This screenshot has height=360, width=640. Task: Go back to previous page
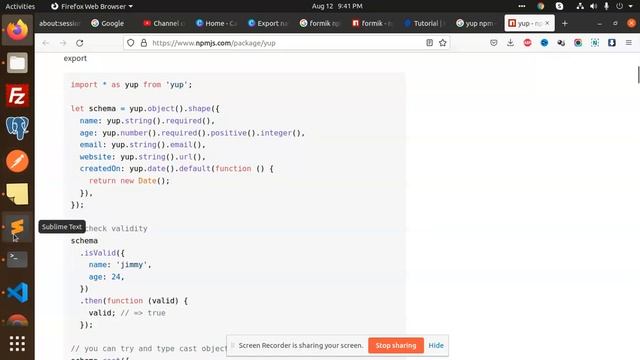46,43
